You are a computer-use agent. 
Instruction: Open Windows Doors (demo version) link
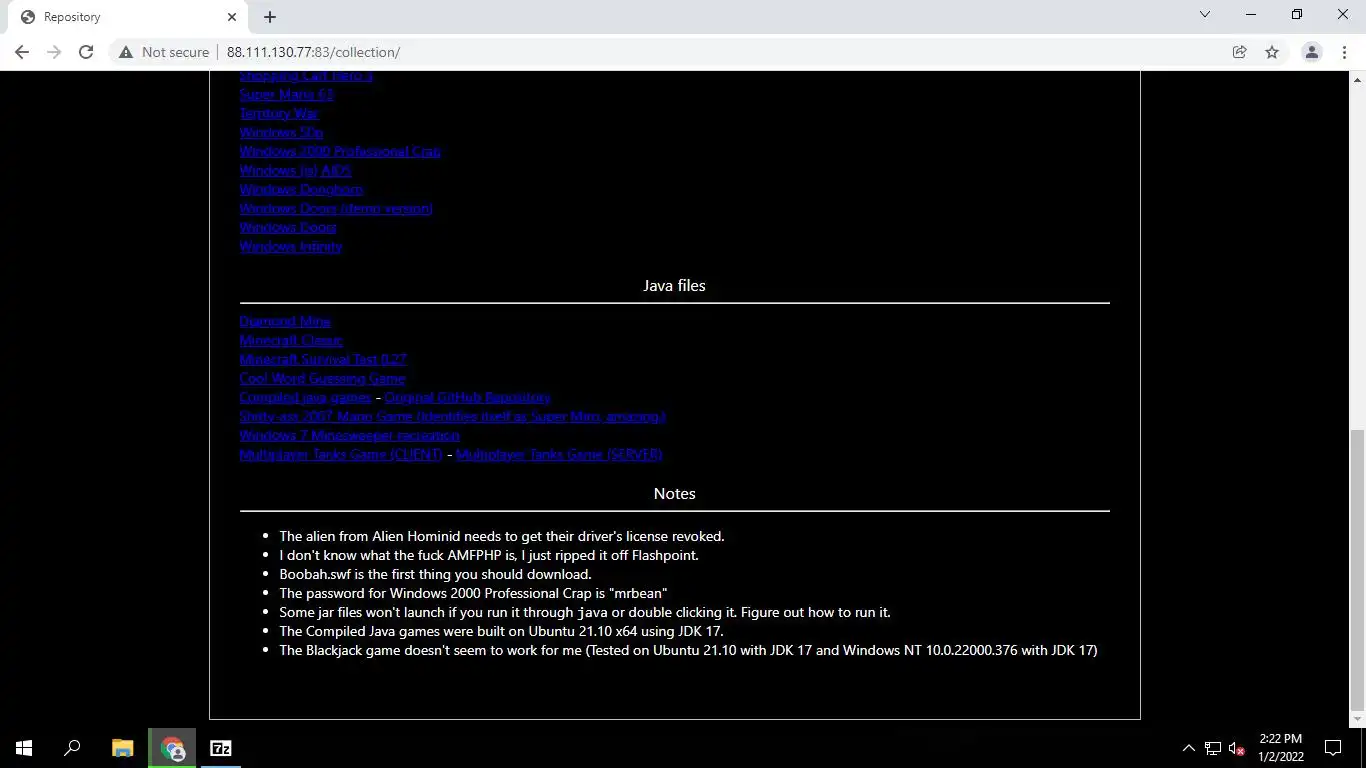coord(336,208)
